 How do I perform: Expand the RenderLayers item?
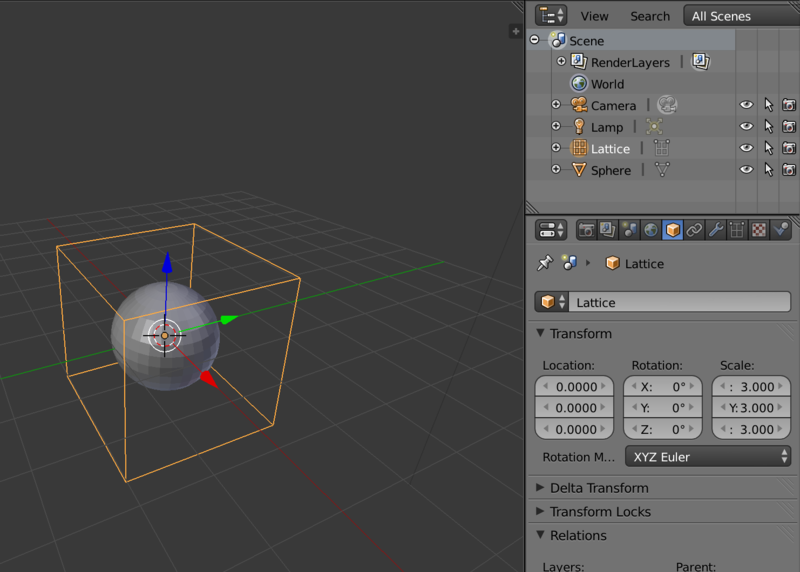(561, 61)
